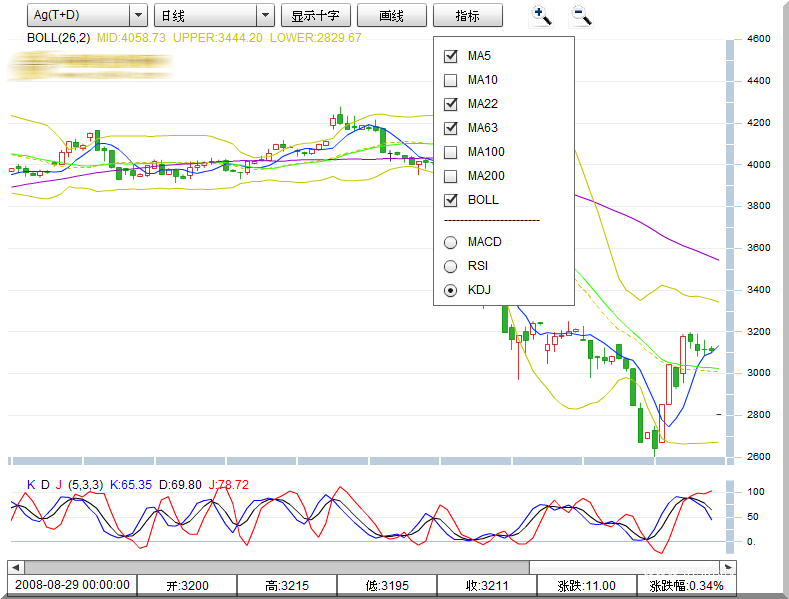Viewport: 789px width, 599px height.
Task: Click the 显示十字 crosshair button
Action: (x=315, y=15)
